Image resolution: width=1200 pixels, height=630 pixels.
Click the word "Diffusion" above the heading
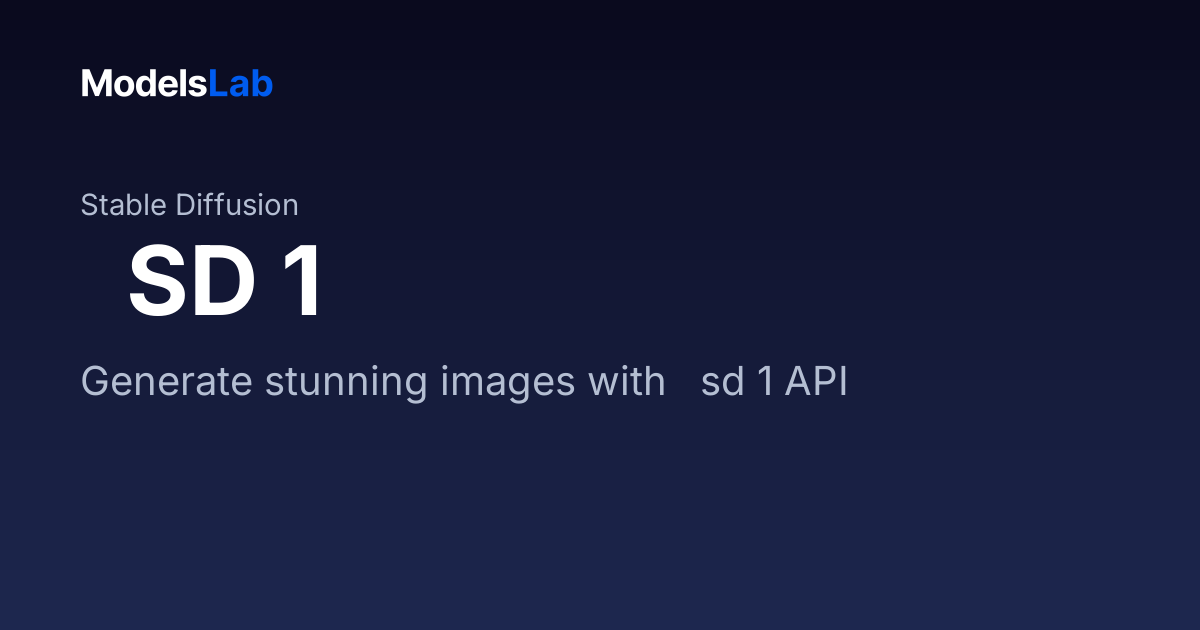point(237,205)
